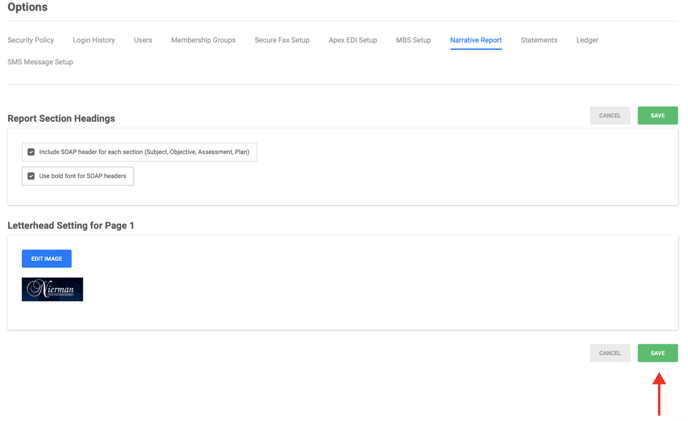This screenshot has width=688, height=421.
Task: Click the Edit Image button
Action: pyautogui.click(x=47, y=259)
